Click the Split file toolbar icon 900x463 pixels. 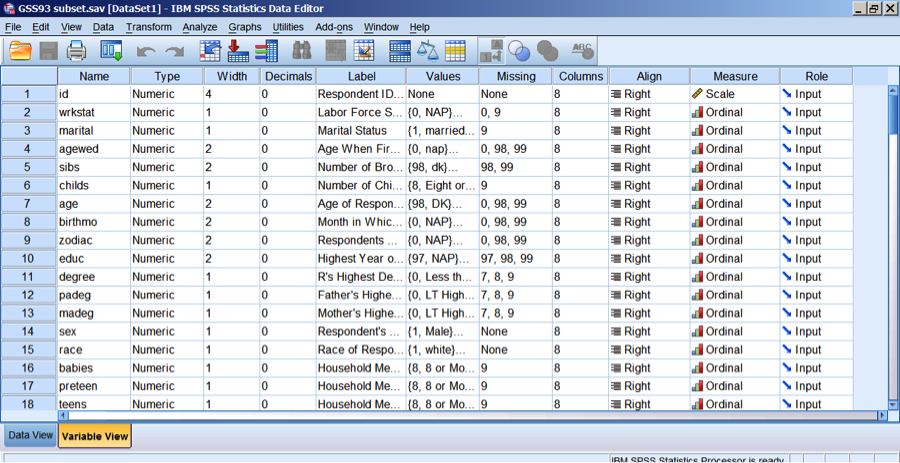(399, 51)
